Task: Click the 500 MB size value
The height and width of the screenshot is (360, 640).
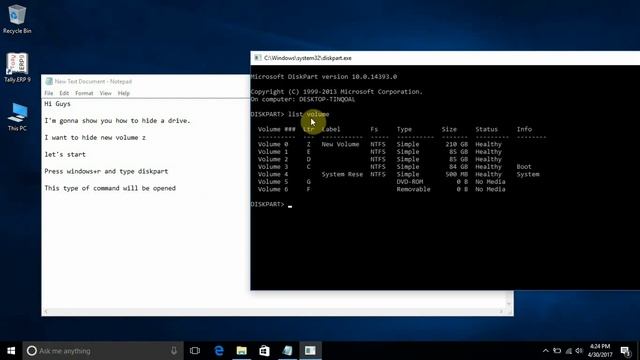Action: point(456,174)
